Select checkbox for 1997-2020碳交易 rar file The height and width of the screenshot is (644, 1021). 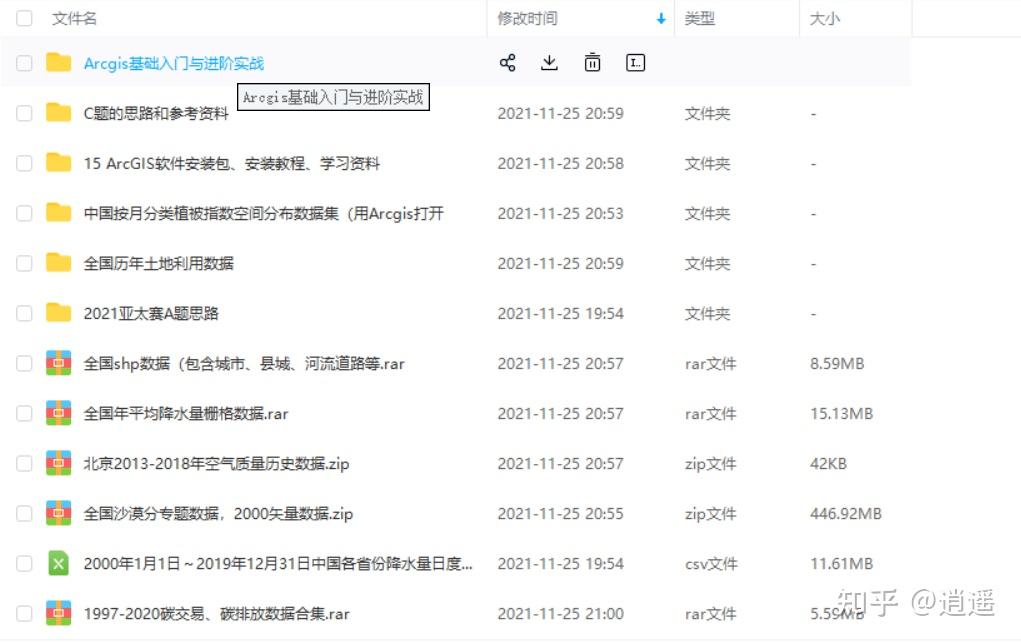pyautogui.click(x=24, y=613)
